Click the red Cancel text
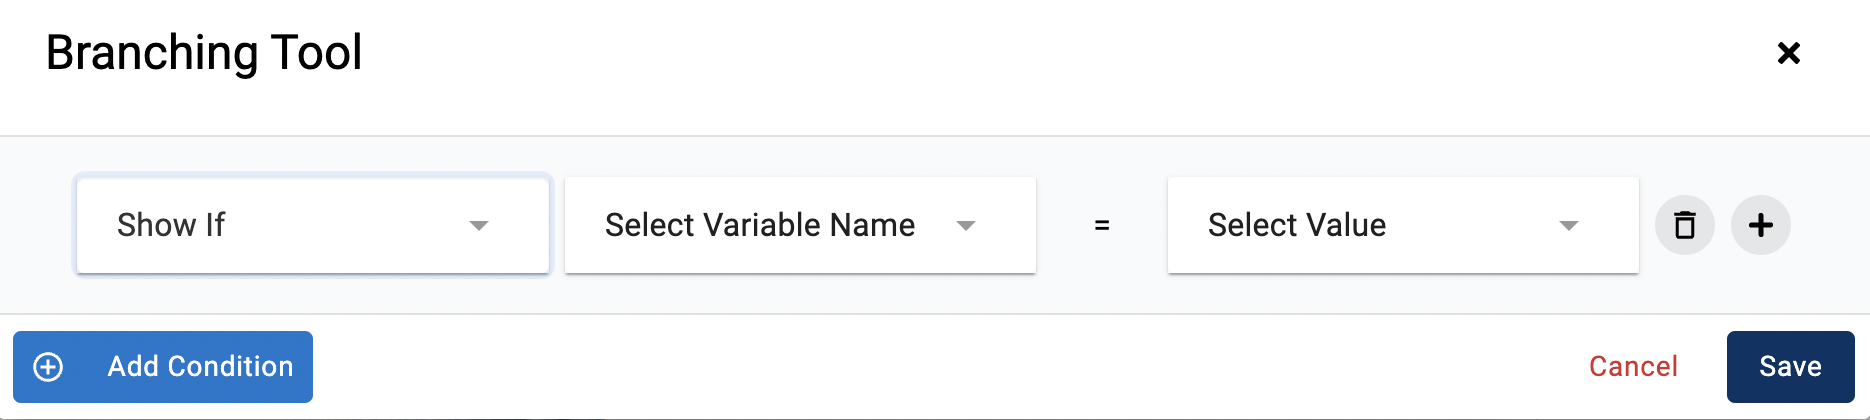Image resolution: width=1870 pixels, height=420 pixels. pos(1633,367)
